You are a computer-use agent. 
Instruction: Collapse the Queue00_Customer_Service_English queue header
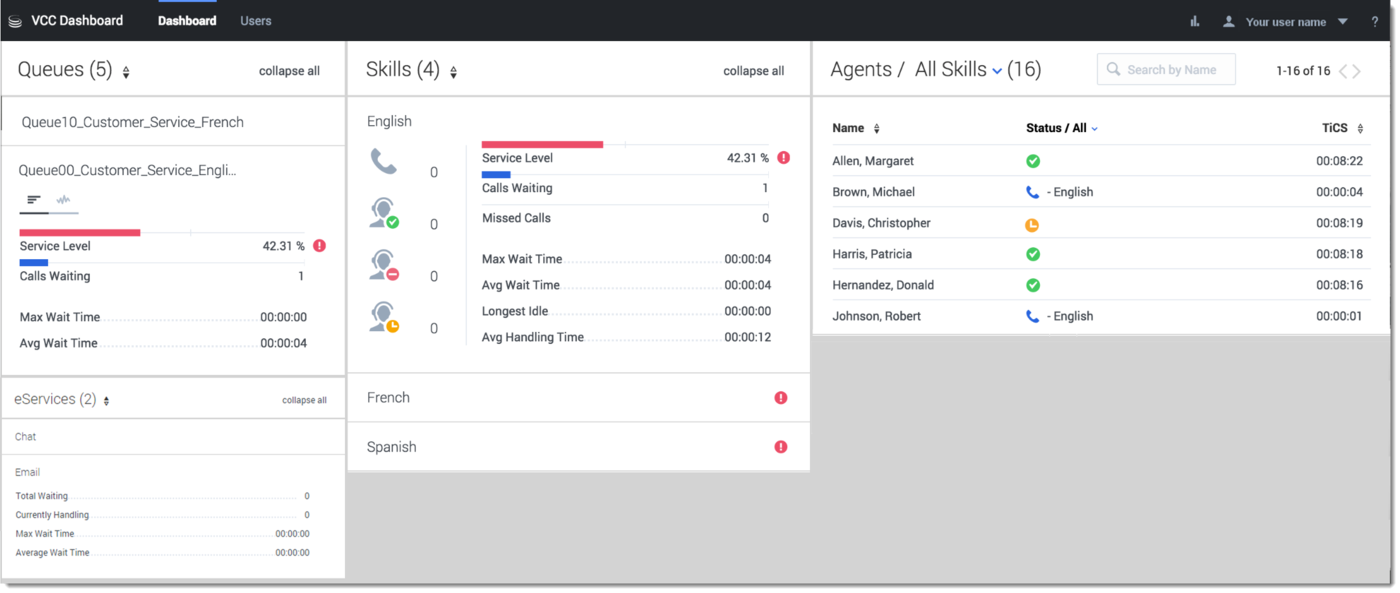pos(128,170)
